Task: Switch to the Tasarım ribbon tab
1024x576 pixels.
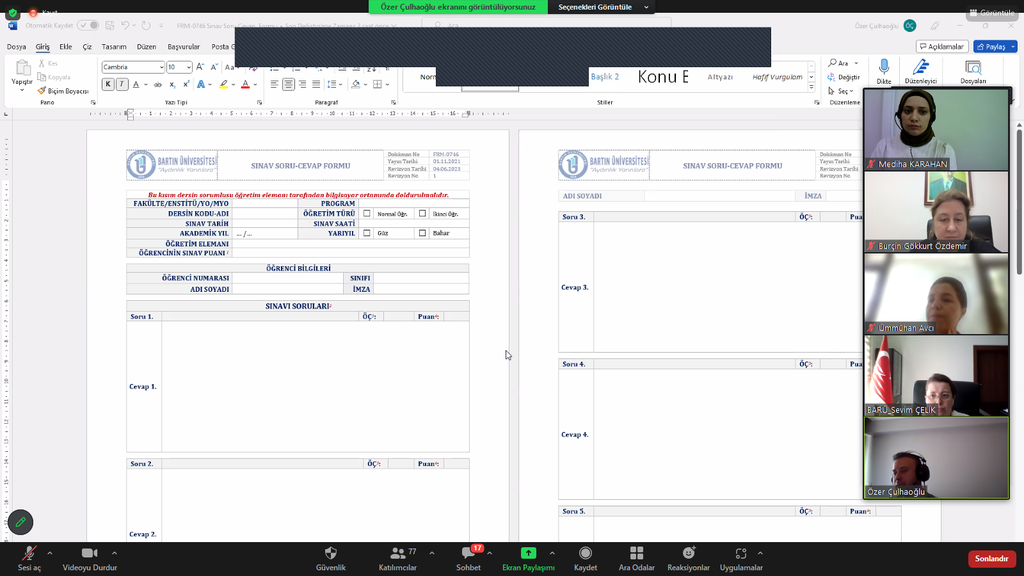Action: tap(114, 47)
